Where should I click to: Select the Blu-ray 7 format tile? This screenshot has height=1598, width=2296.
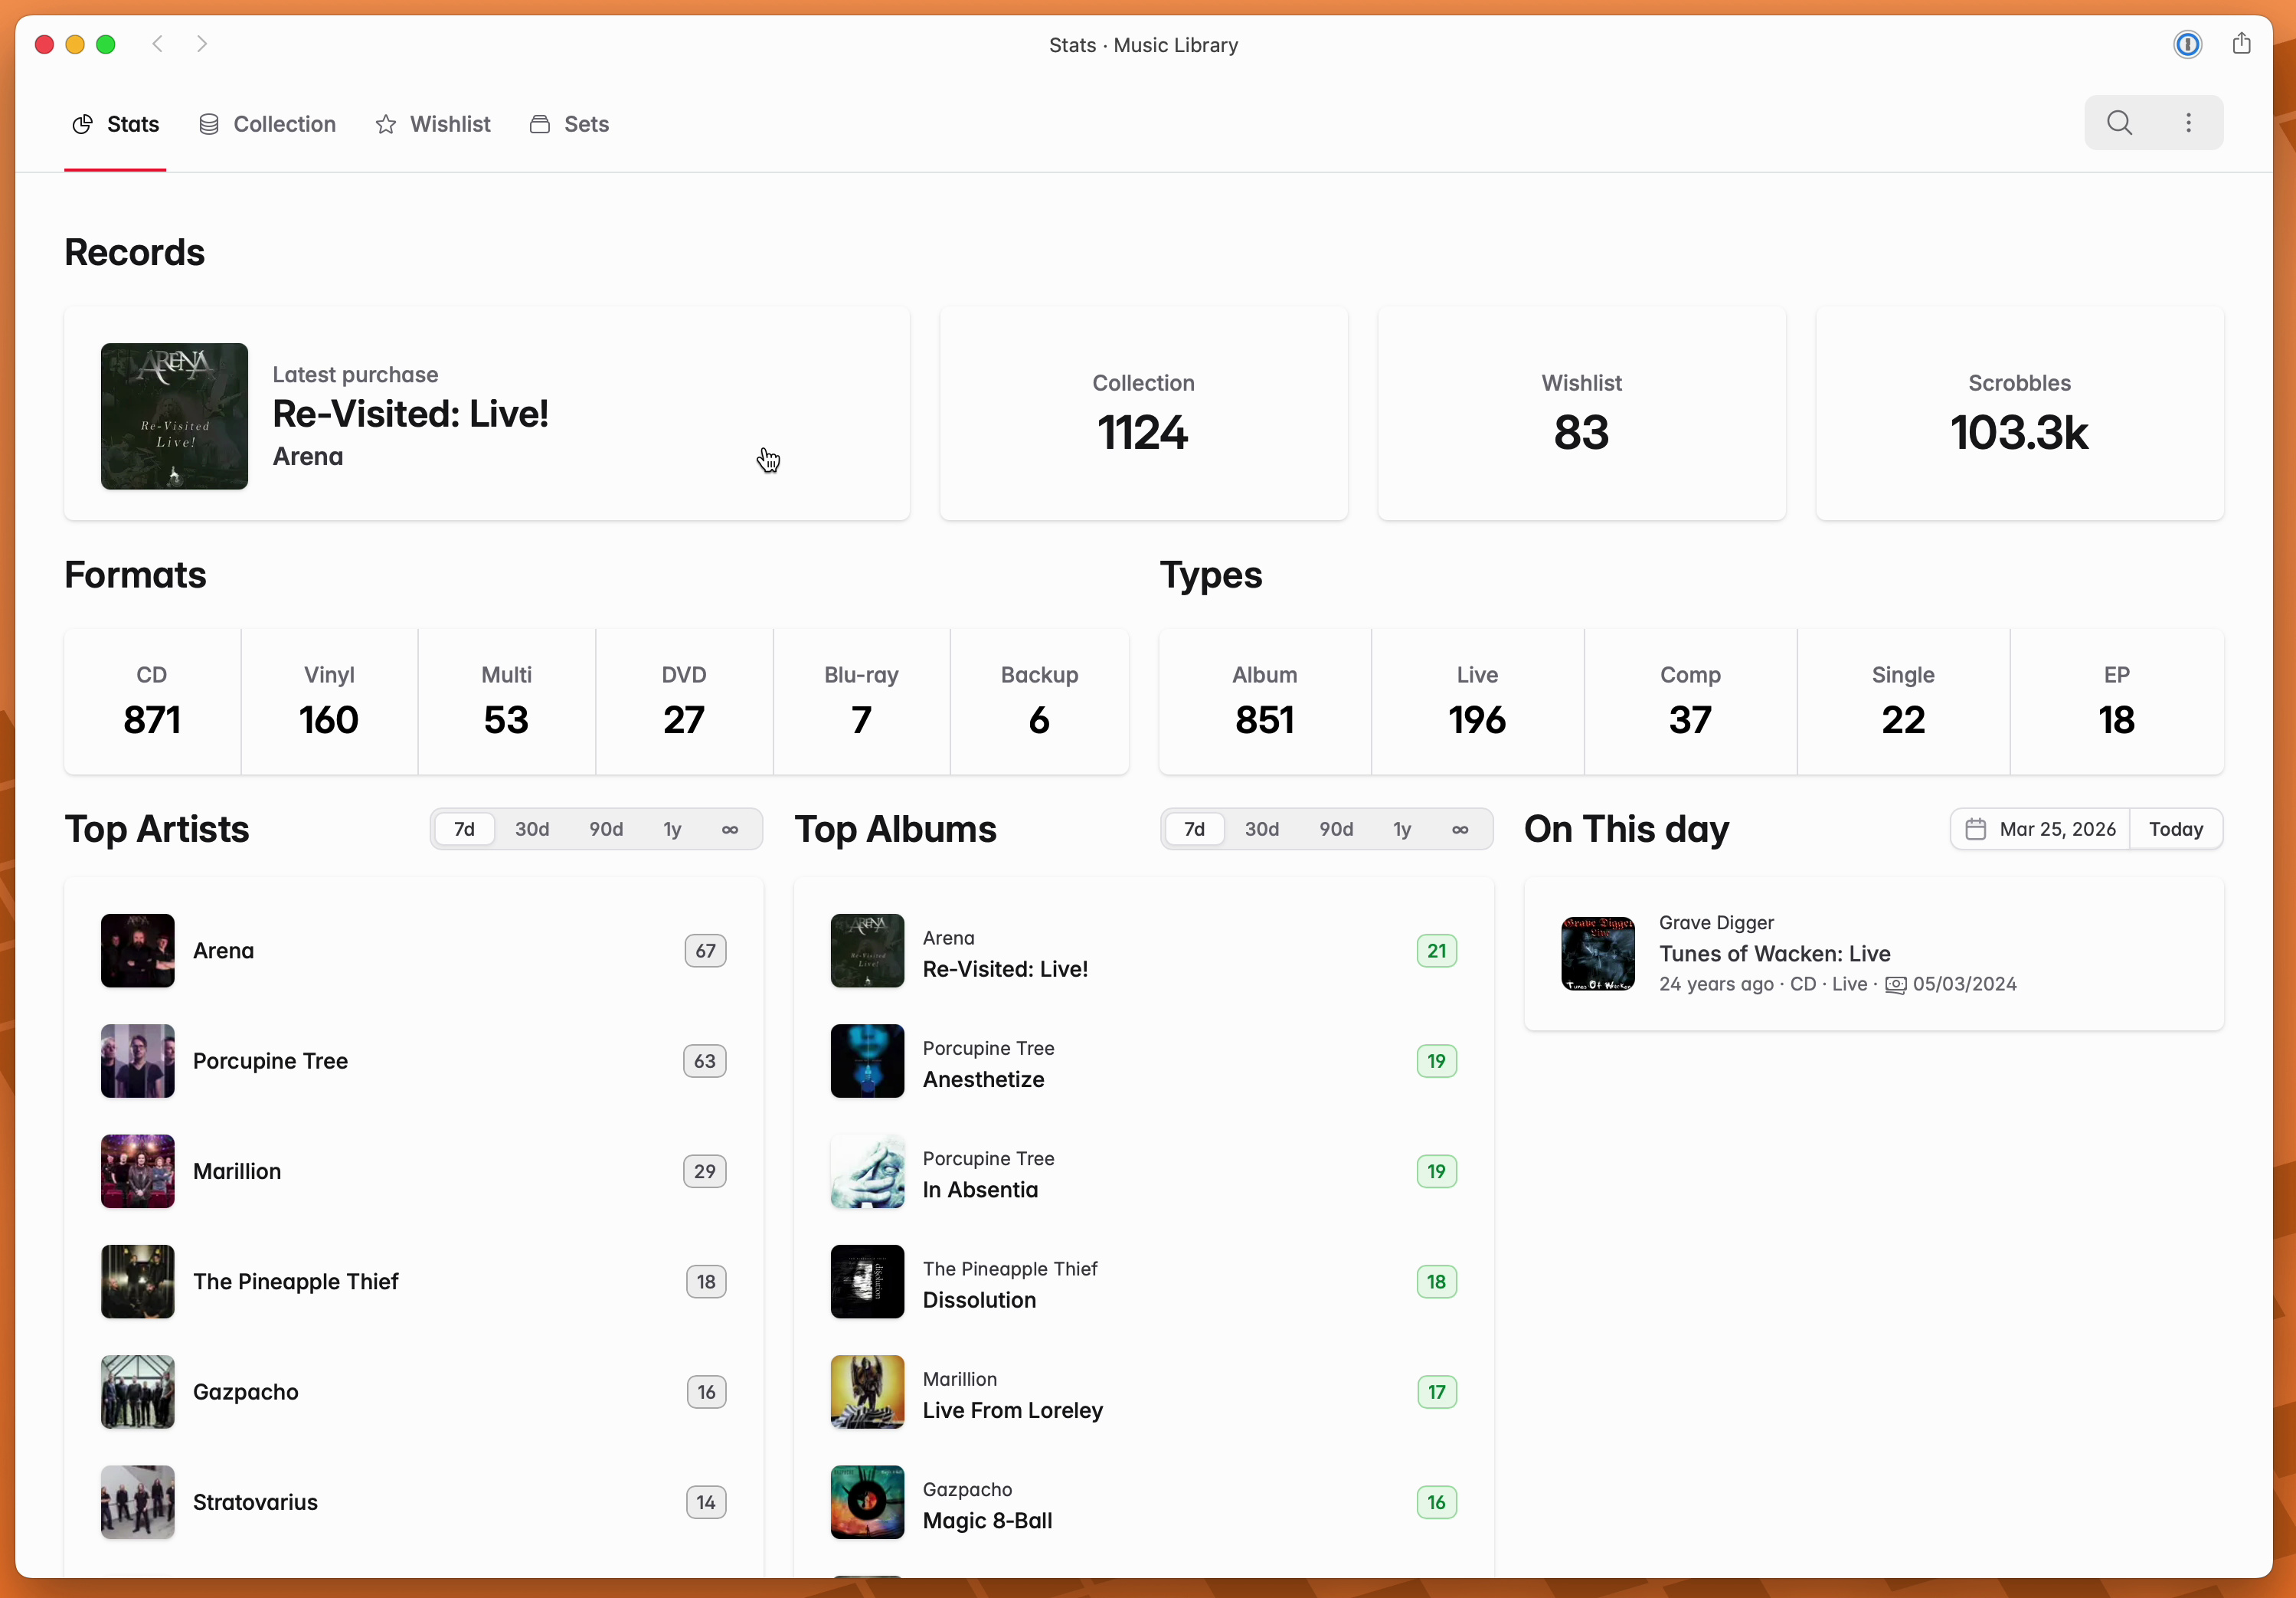tap(861, 701)
